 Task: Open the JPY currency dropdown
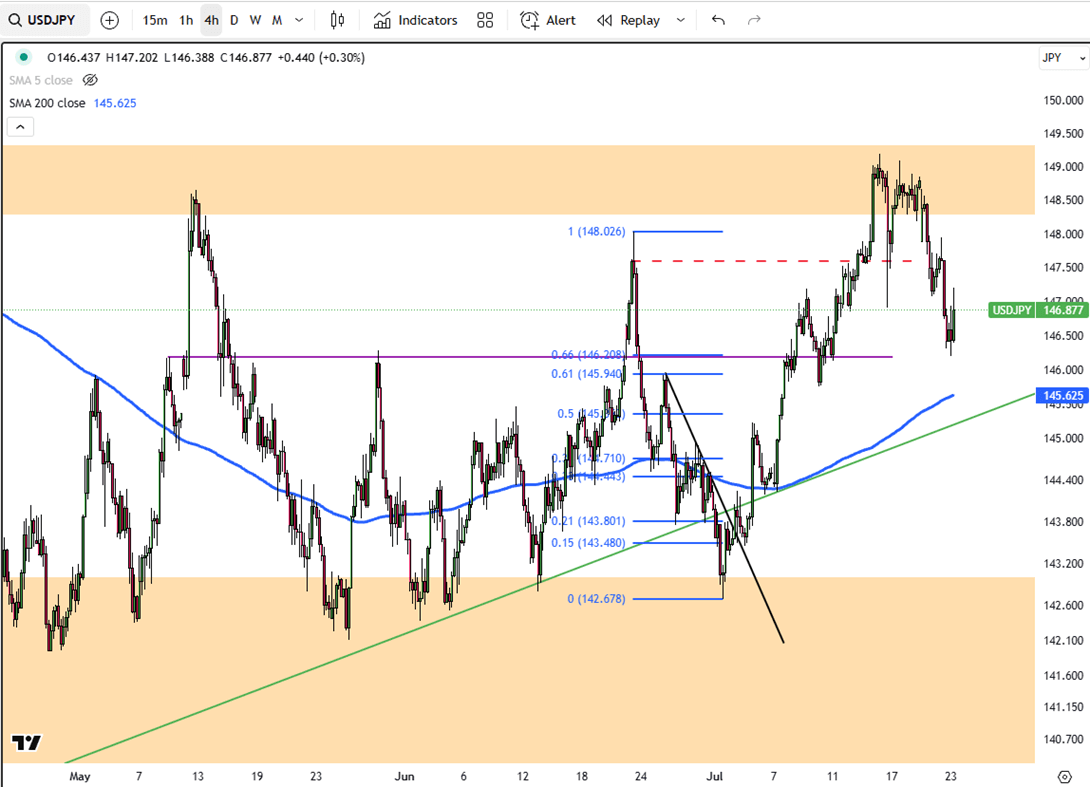click(x=1062, y=59)
